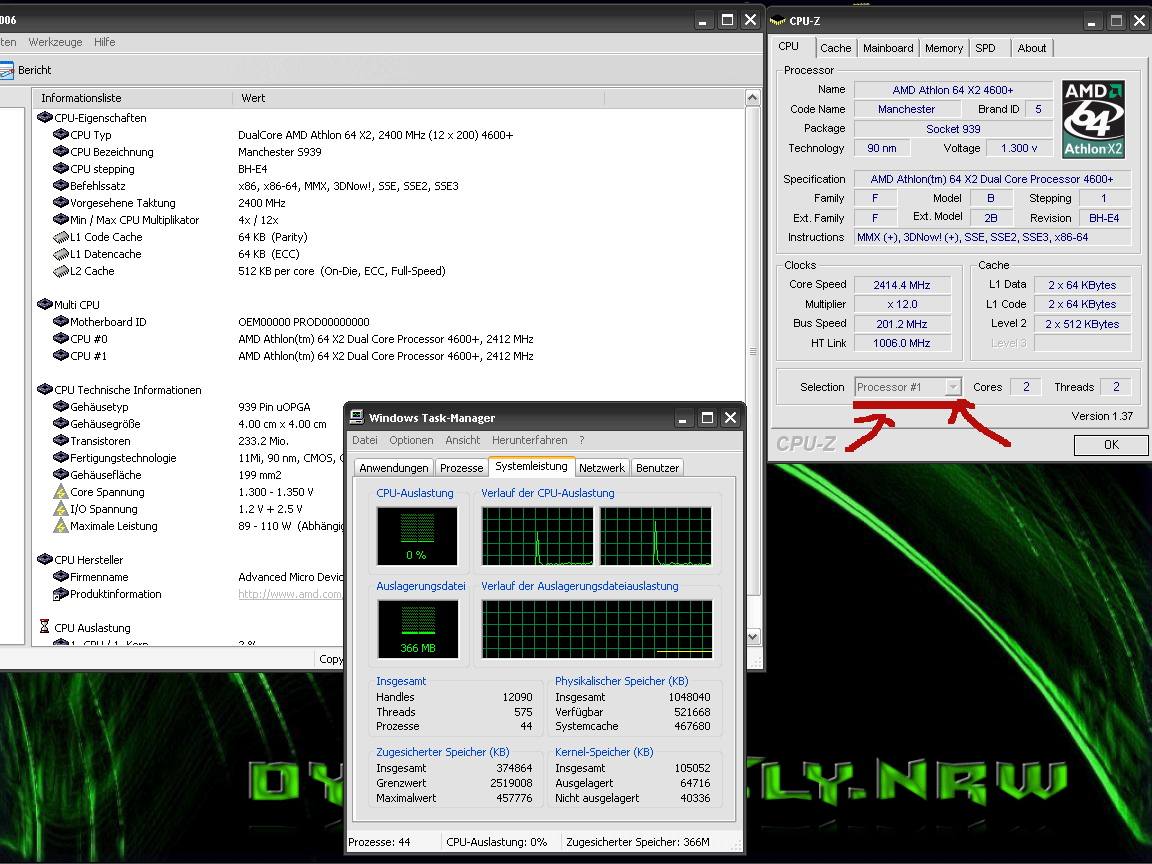
Task: Click the Core Speed 2414.4 MHz field
Action: pyautogui.click(x=901, y=285)
